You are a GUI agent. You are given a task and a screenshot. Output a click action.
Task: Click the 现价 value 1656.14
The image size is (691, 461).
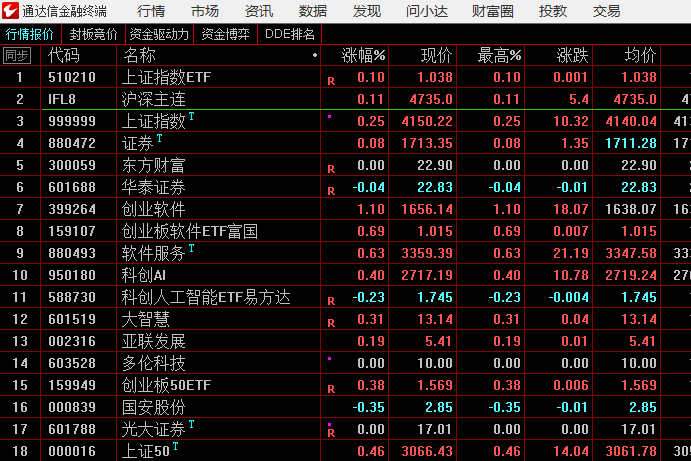pyautogui.click(x=427, y=209)
